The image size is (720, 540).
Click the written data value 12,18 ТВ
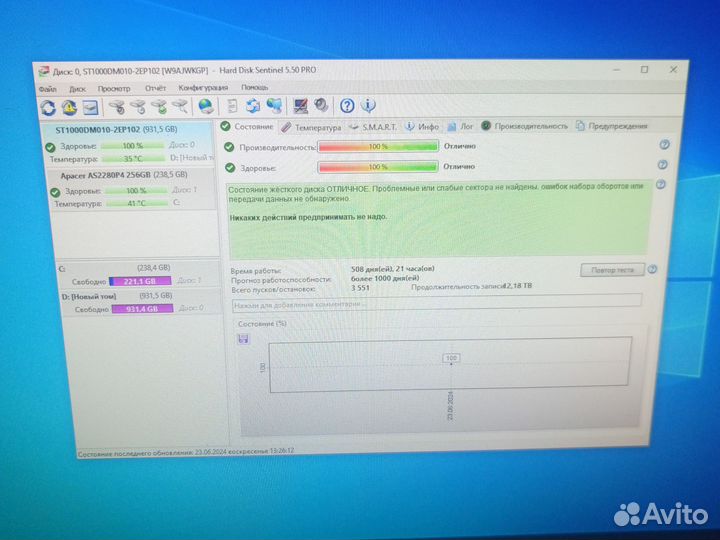(518, 286)
